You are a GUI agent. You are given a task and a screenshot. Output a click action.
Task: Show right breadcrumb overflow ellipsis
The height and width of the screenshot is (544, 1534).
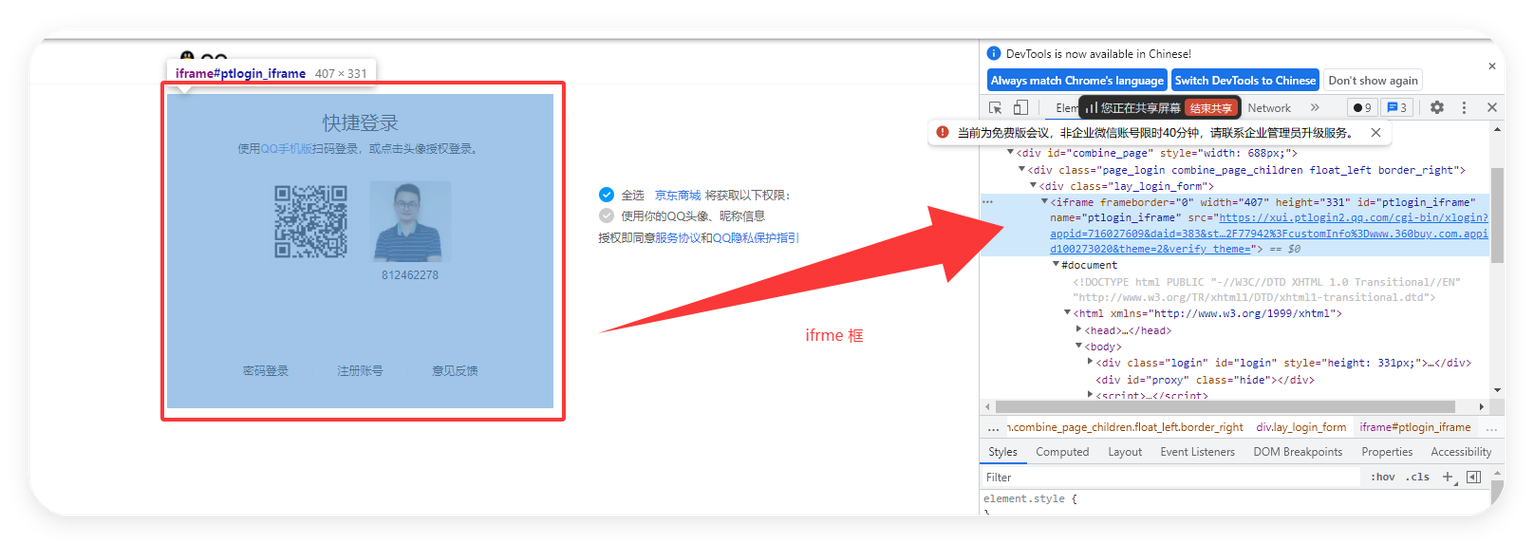coord(1490,427)
